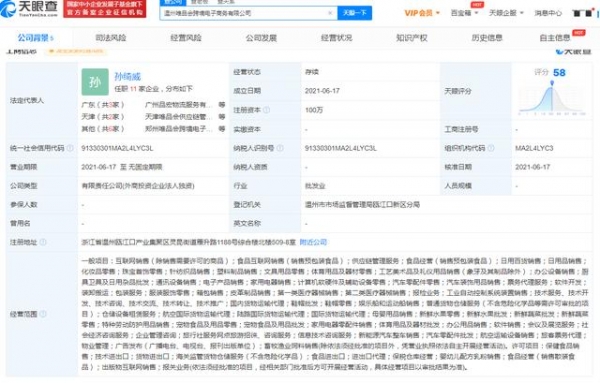Open the VIP会员 dropdown

tap(422, 13)
